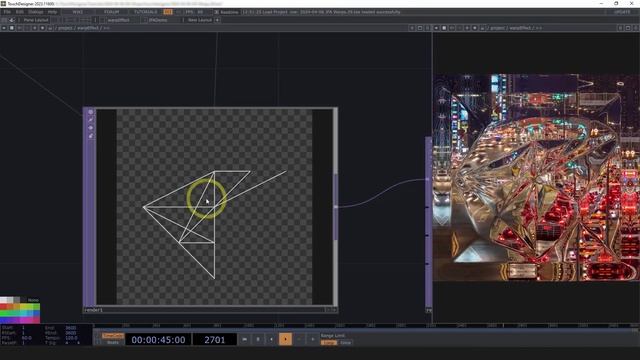Open the Edit menu

20,12
